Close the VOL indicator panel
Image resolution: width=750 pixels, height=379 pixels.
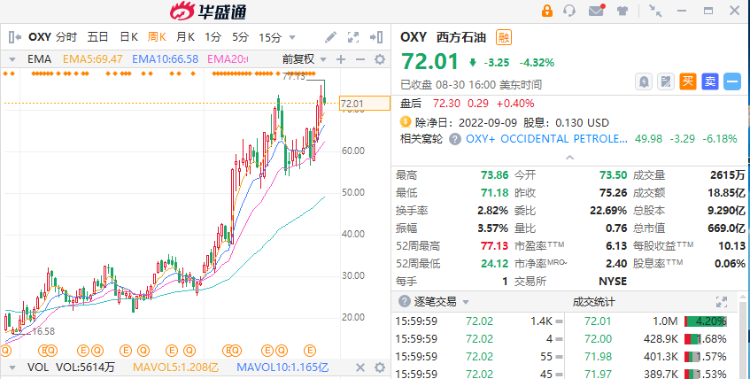tap(360, 368)
